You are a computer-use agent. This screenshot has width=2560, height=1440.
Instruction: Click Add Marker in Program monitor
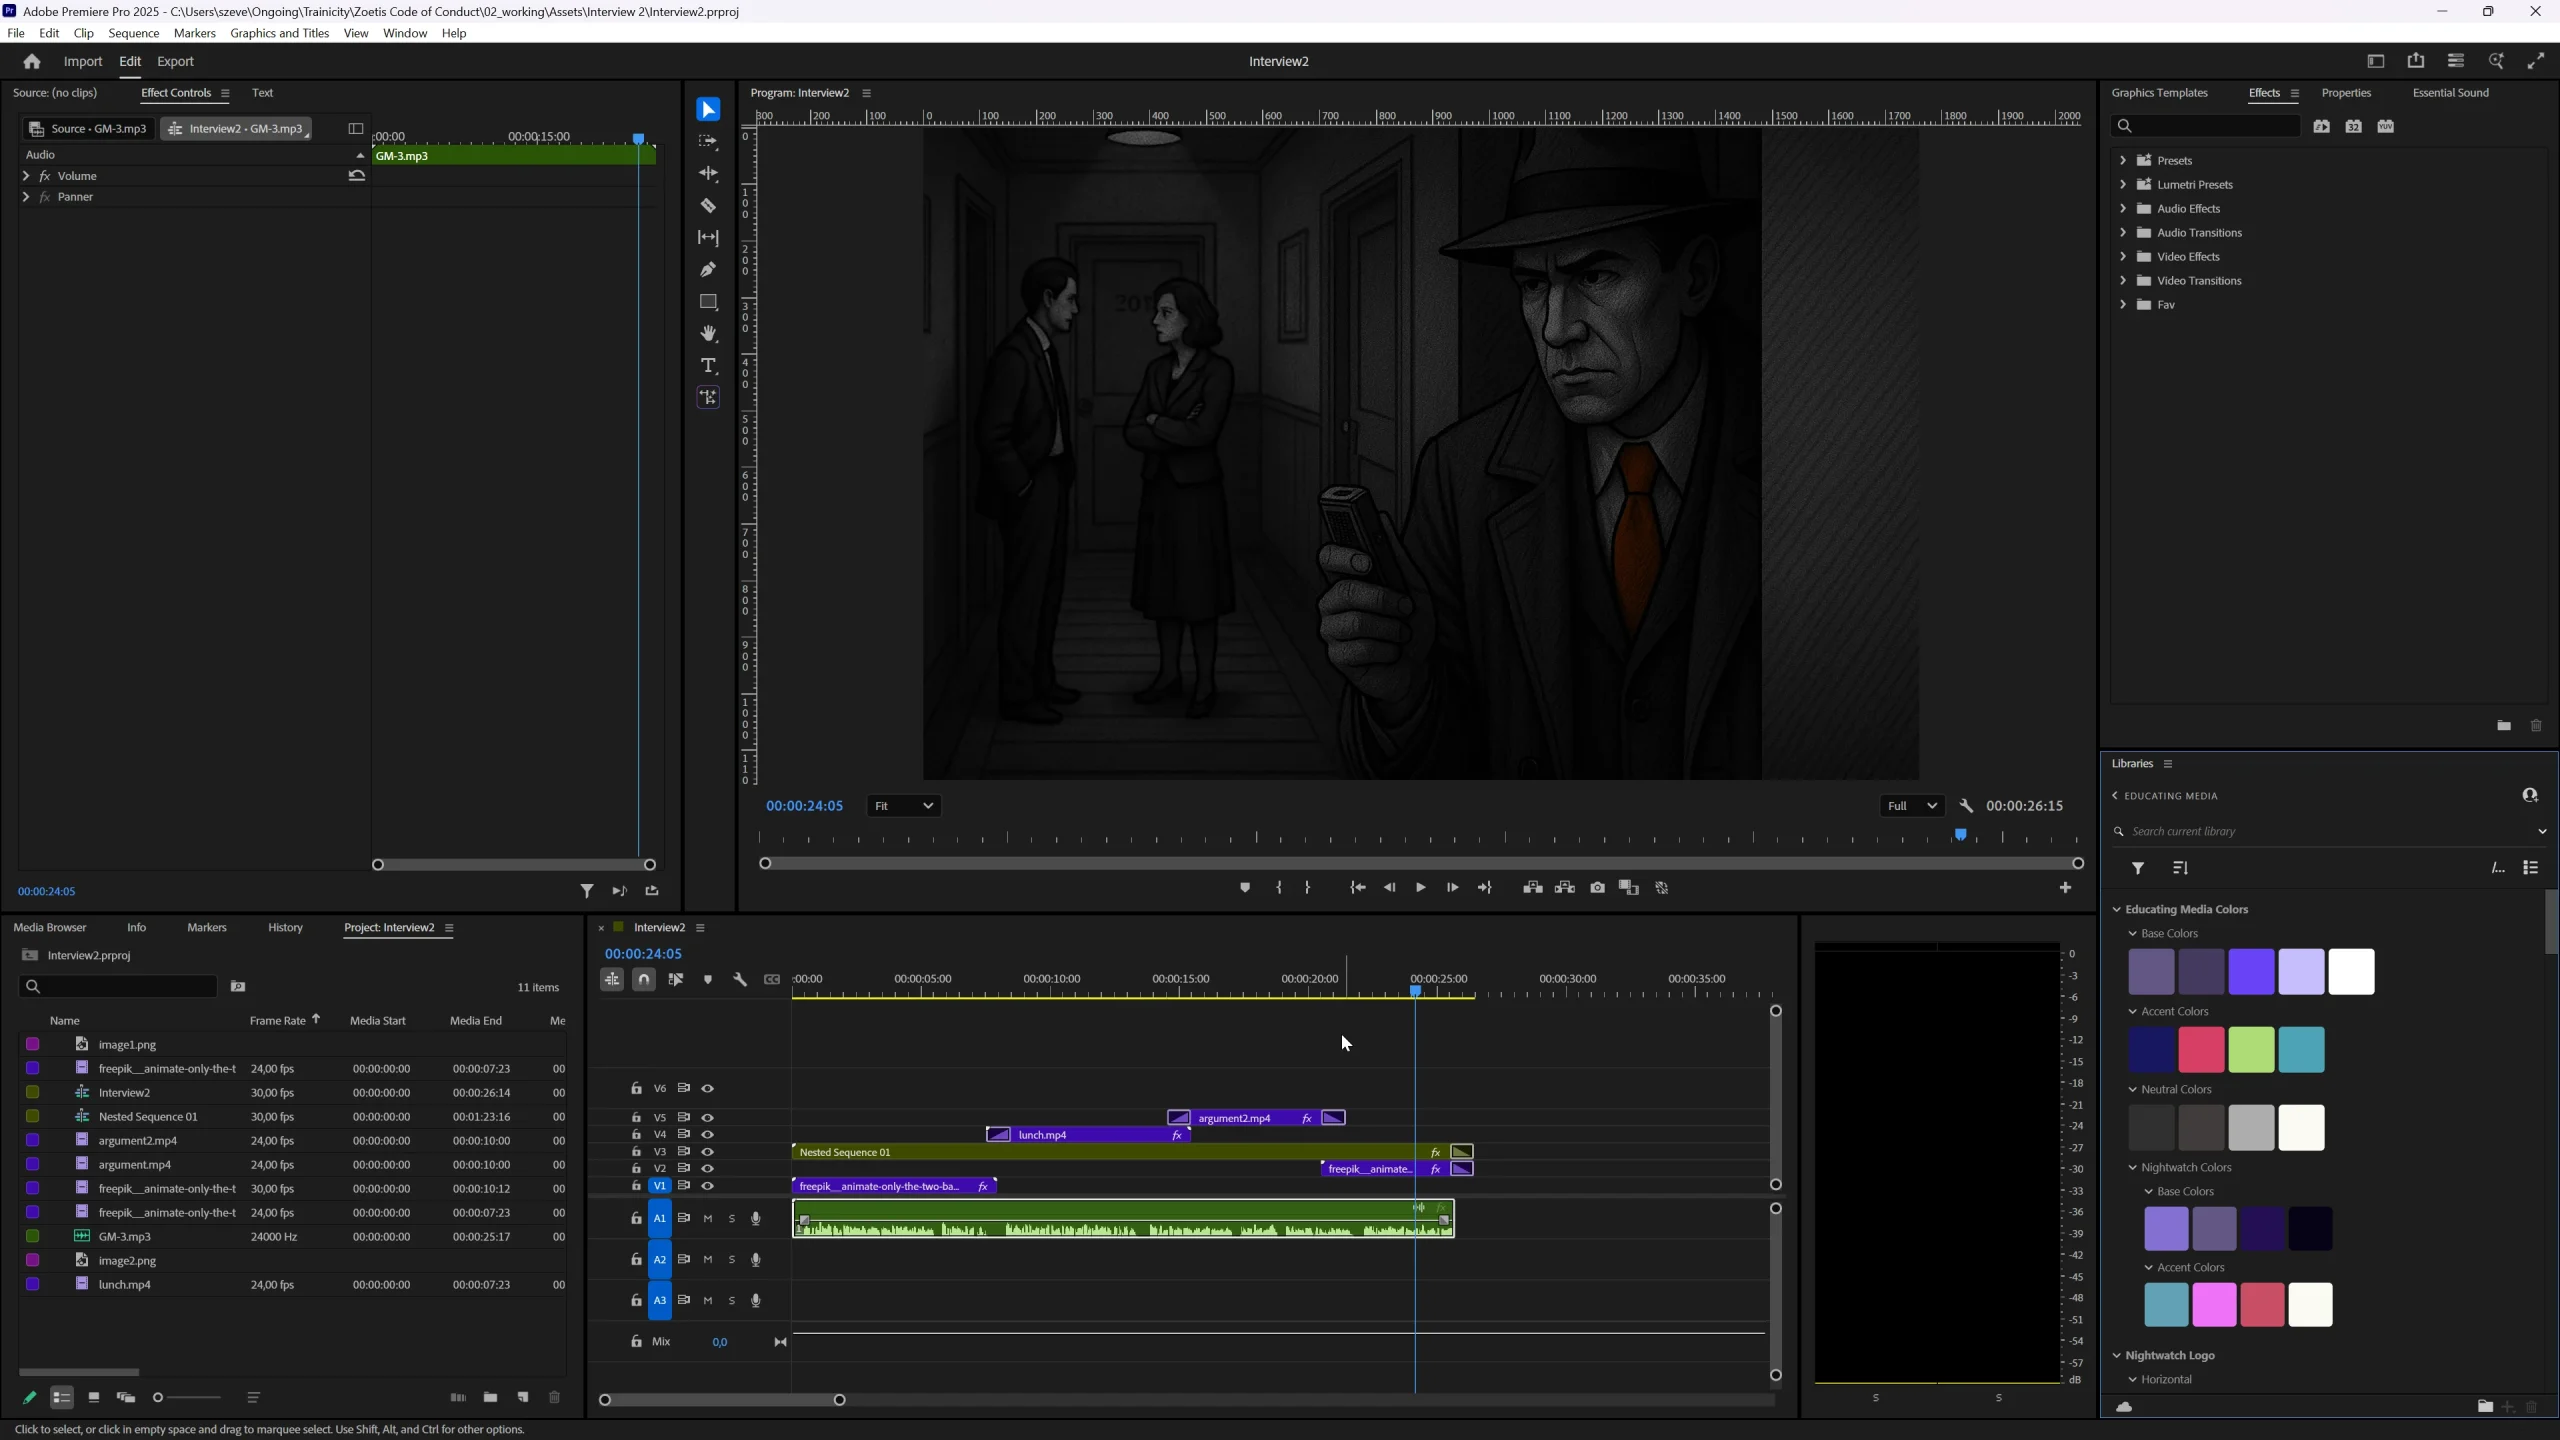pyautogui.click(x=1245, y=888)
